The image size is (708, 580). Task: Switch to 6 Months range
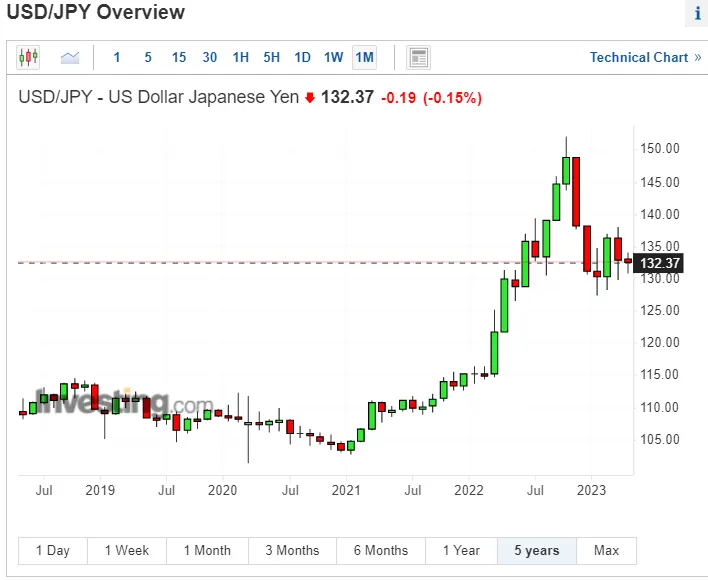pos(381,551)
